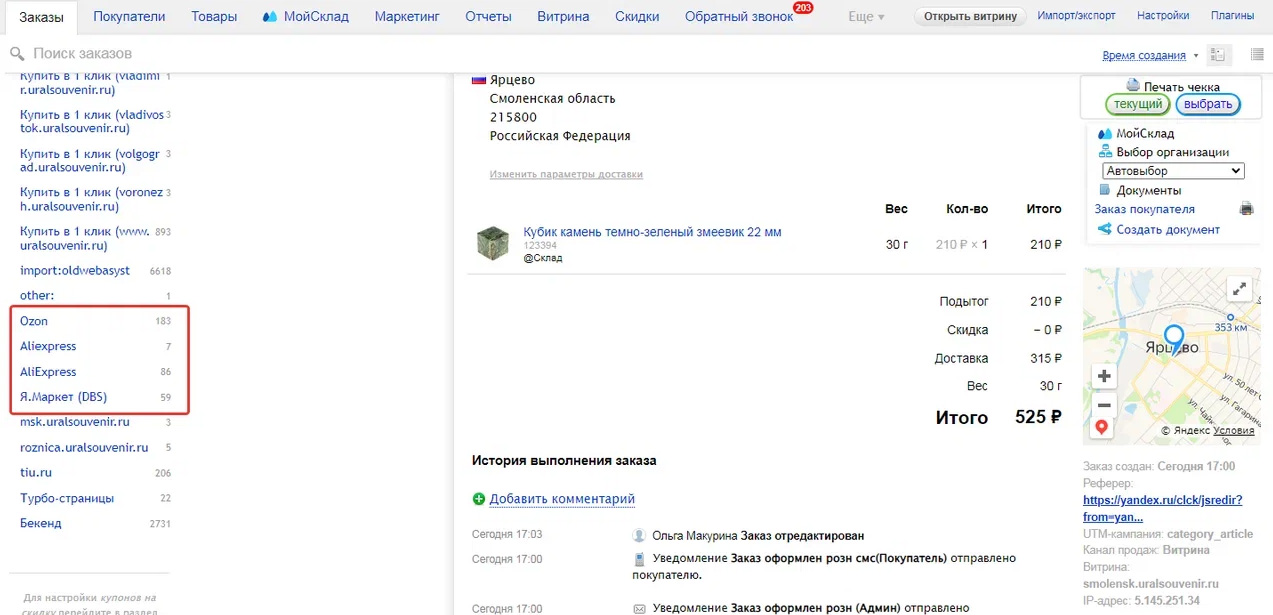The height and width of the screenshot is (615, 1273).
Task: Click the Выбор организации hierarchy icon
Action: (x=1105, y=152)
